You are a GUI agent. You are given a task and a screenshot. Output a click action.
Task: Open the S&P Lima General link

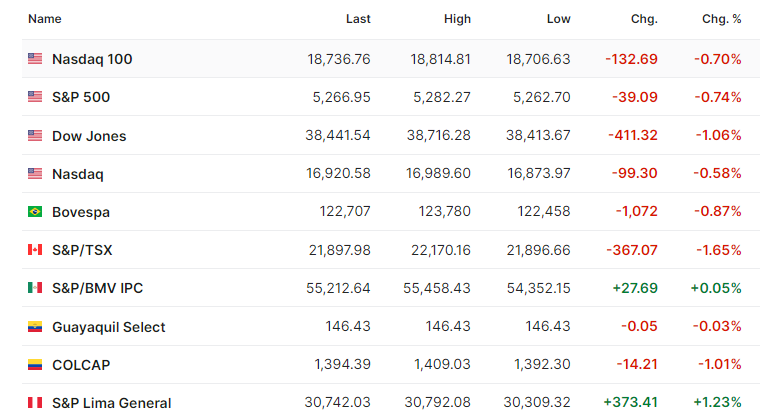[x=111, y=403]
